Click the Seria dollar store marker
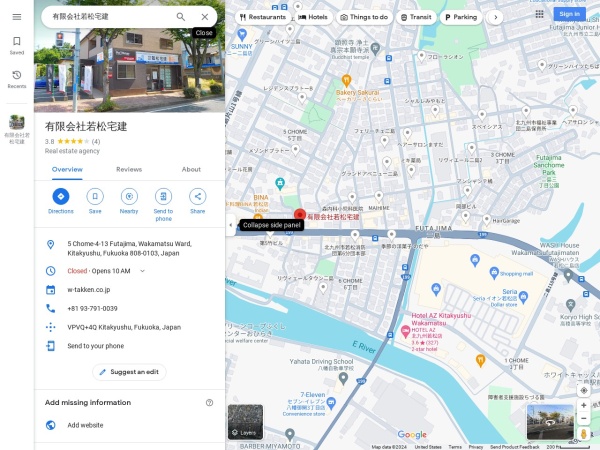600x450 pixels. (x=523, y=296)
